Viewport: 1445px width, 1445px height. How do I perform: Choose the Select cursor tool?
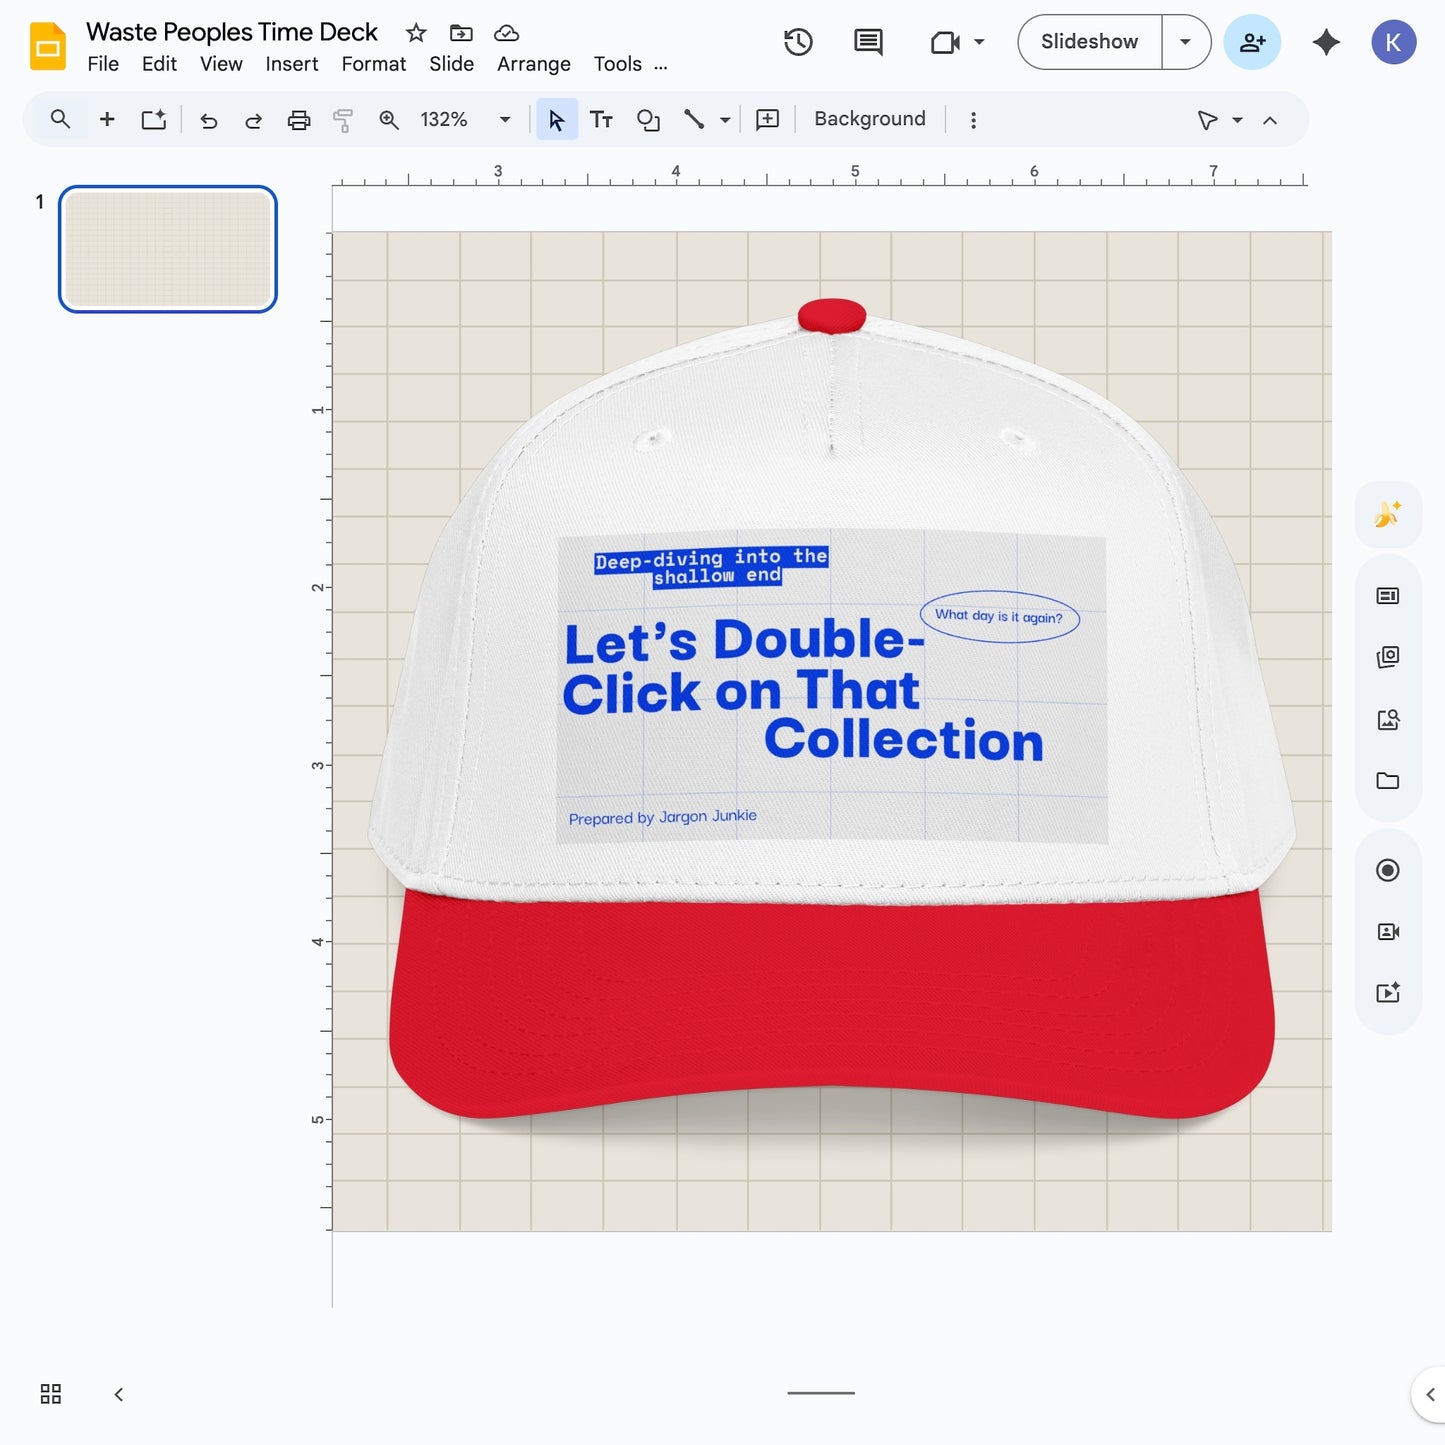coord(557,120)
